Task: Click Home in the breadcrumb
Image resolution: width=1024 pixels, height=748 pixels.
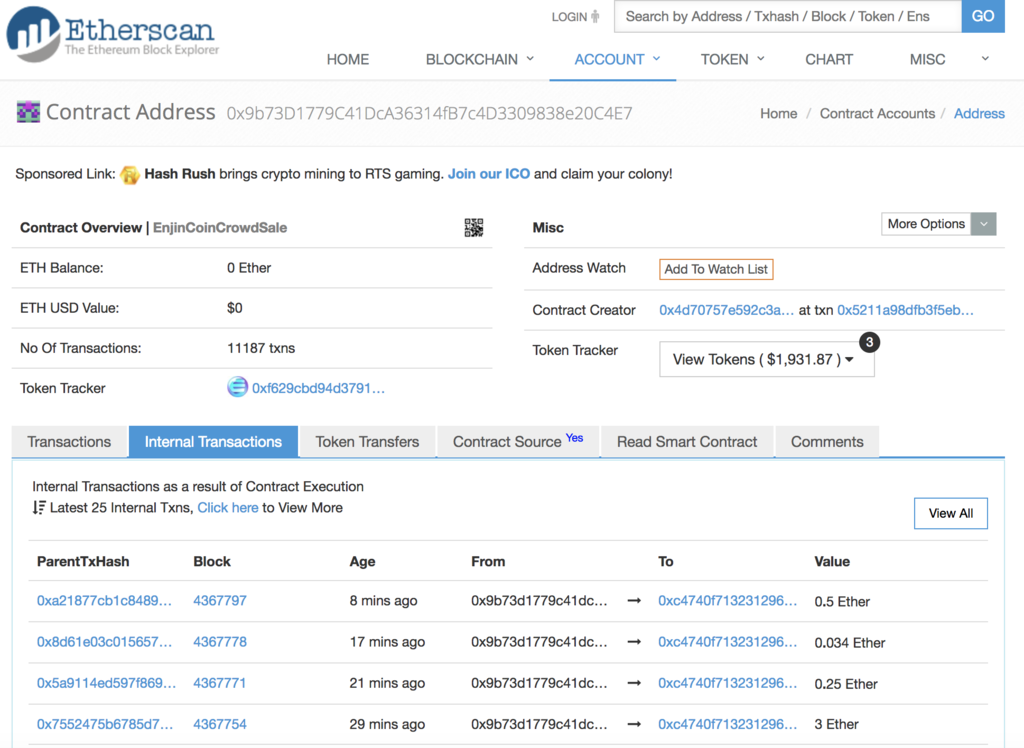Action: click(x=778, y=114)
